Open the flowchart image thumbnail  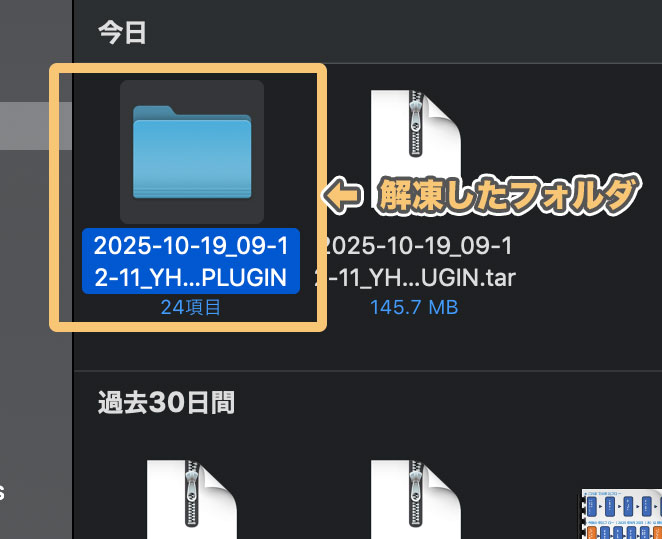coord(621,514)
